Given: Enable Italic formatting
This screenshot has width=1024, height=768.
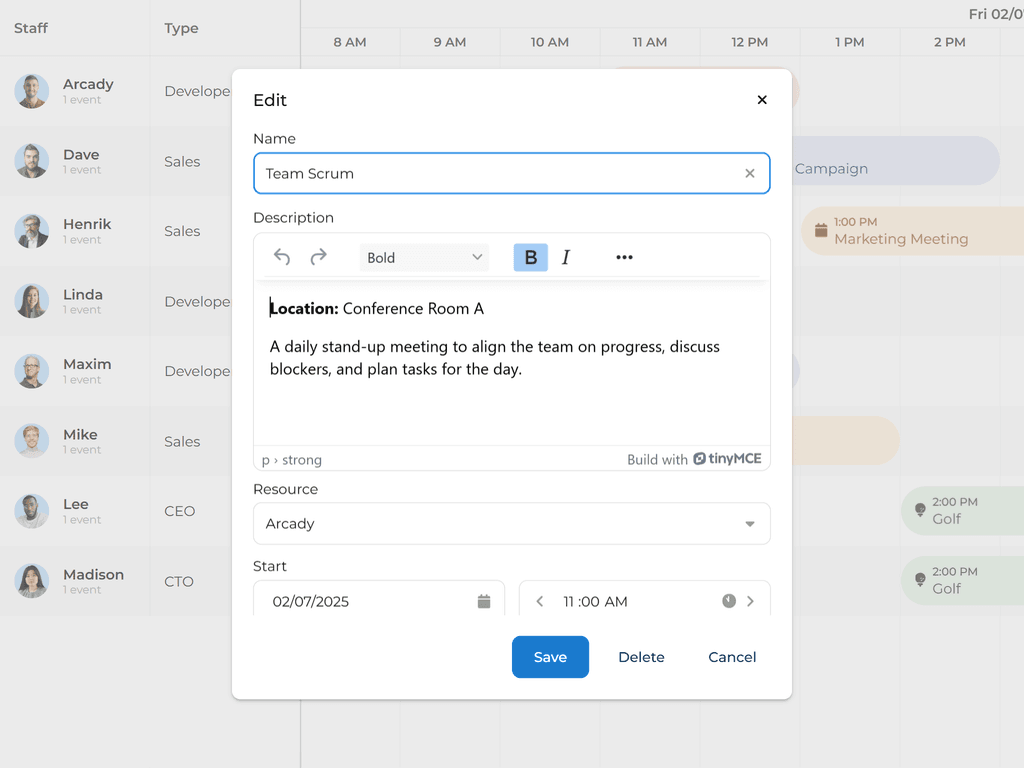Looking at the screenshot, I should tap(566, 257).
